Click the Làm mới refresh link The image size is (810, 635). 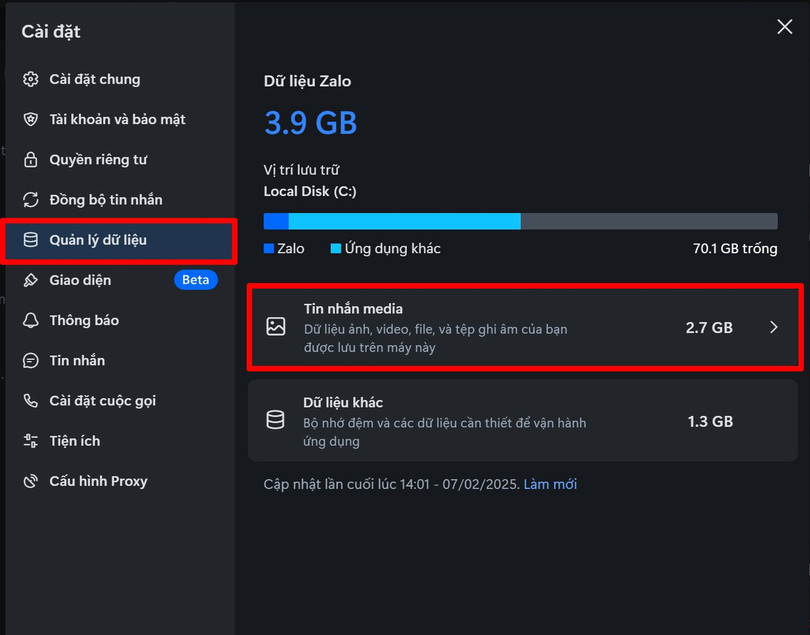tap(550, 484)
